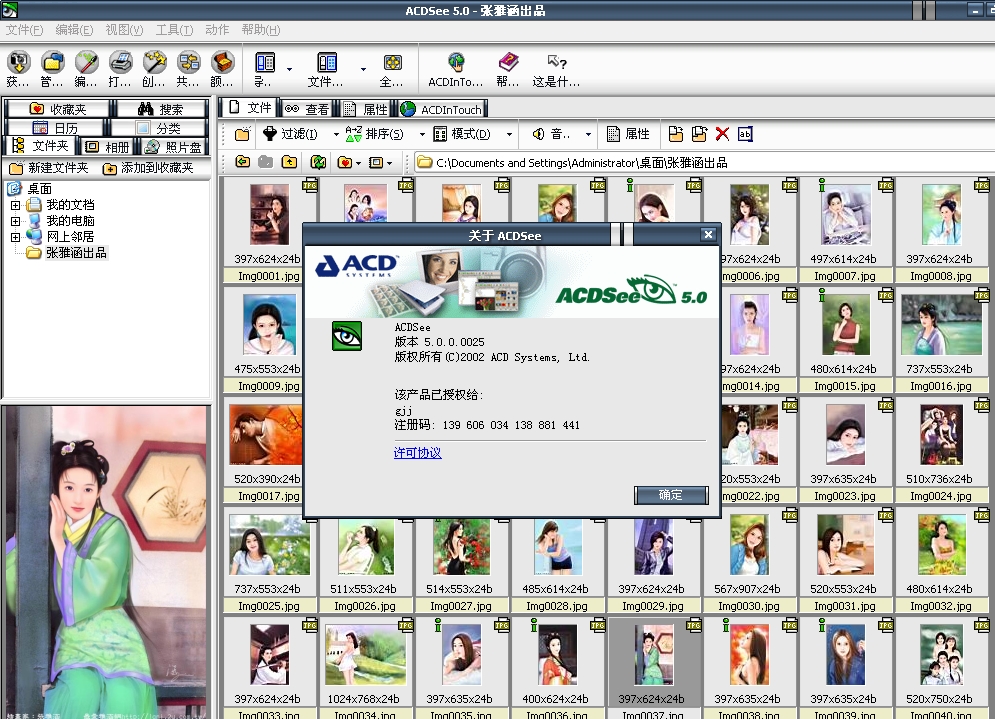Open the 文件 menu

(24, 30)
